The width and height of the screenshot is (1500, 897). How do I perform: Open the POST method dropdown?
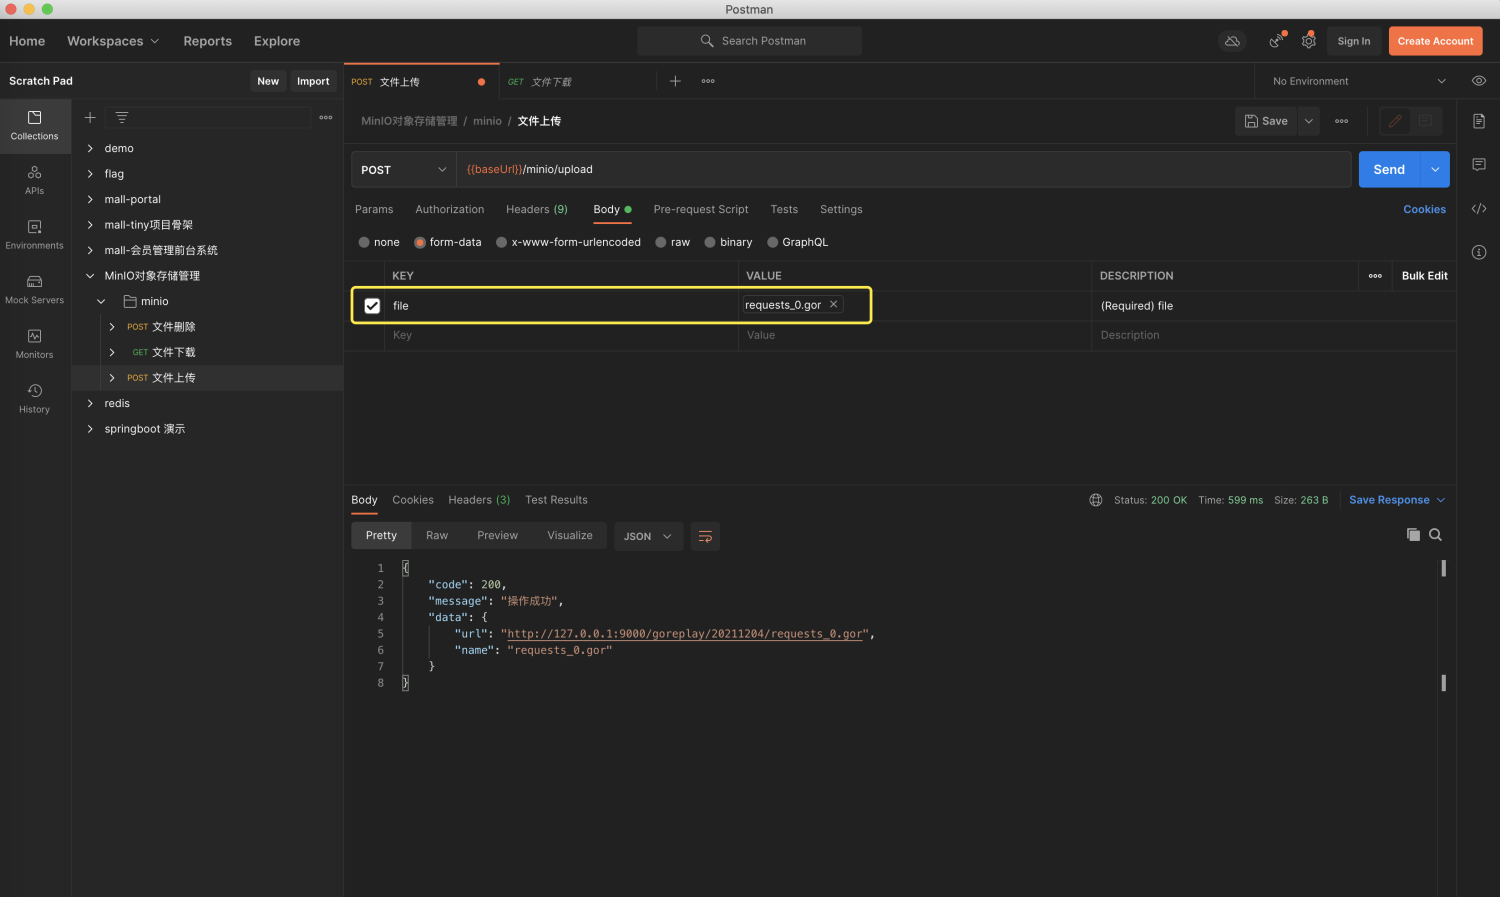coord(404,170)
